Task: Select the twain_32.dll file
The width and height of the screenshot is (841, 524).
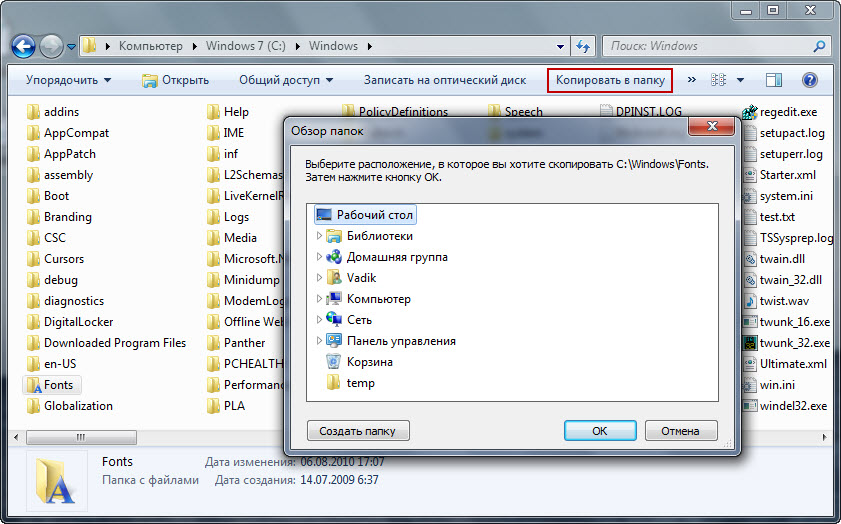Action: [x=783, y=280]
